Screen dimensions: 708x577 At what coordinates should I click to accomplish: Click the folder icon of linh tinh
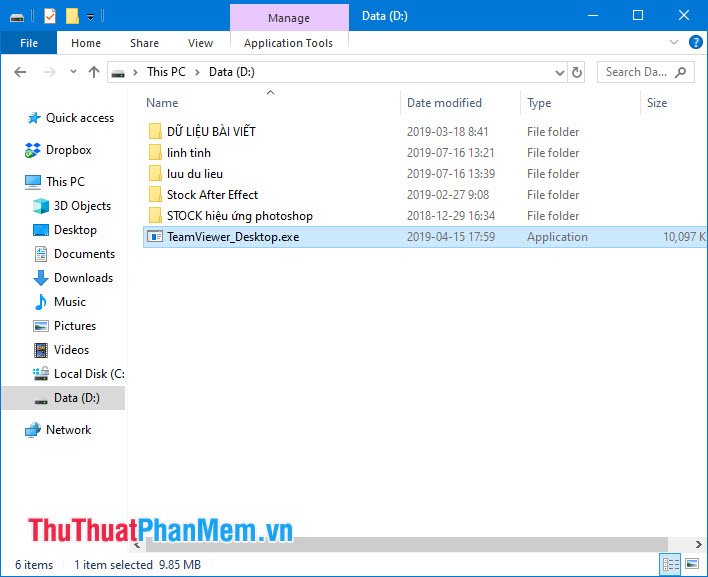click(x=155, y=153)
